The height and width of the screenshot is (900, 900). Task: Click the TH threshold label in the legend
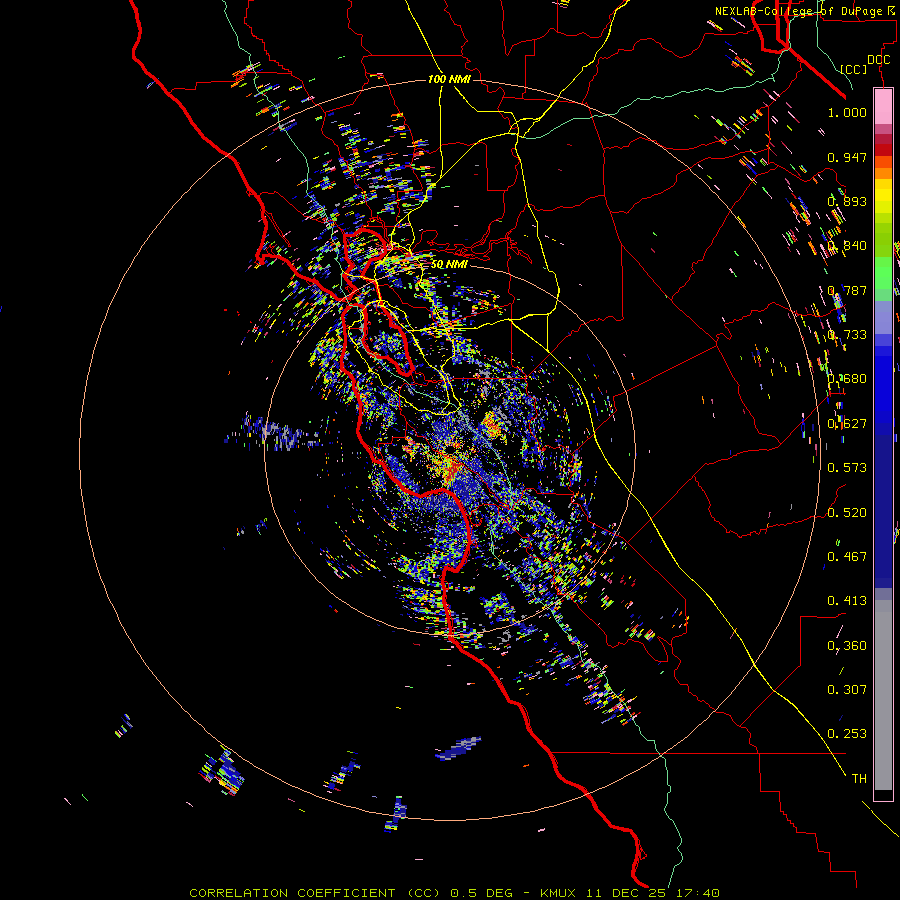coord(859,779)
